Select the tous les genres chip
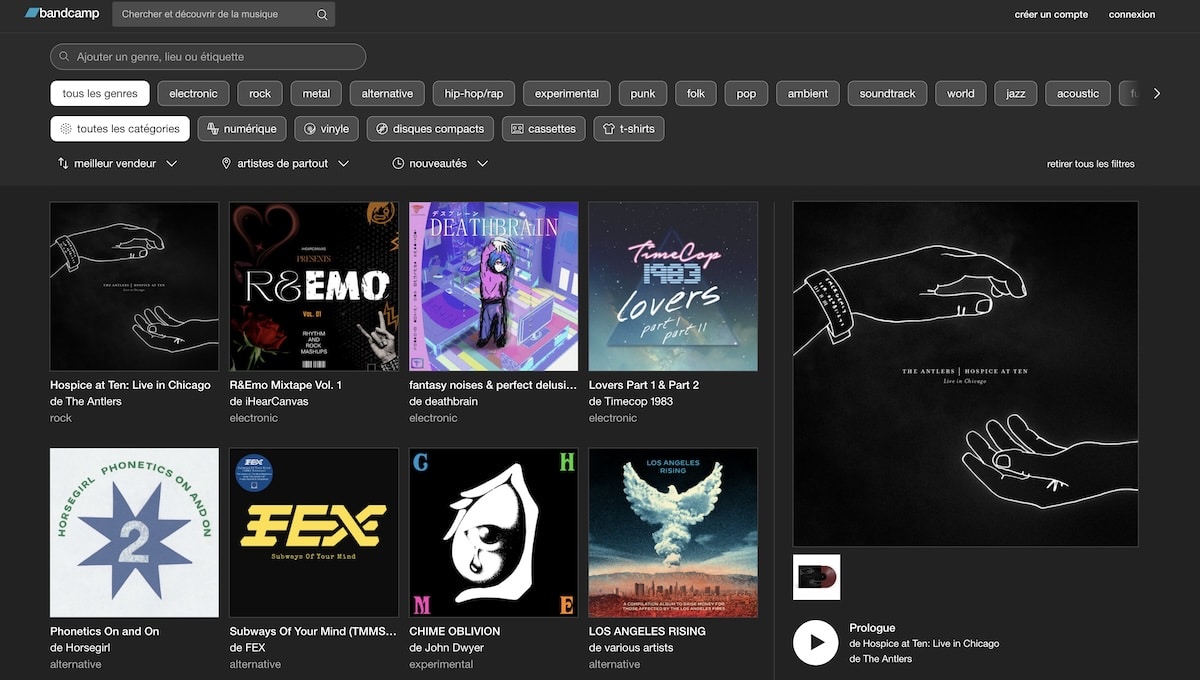This screenshot has width=1200, height=680. click(x=100, y=94)
